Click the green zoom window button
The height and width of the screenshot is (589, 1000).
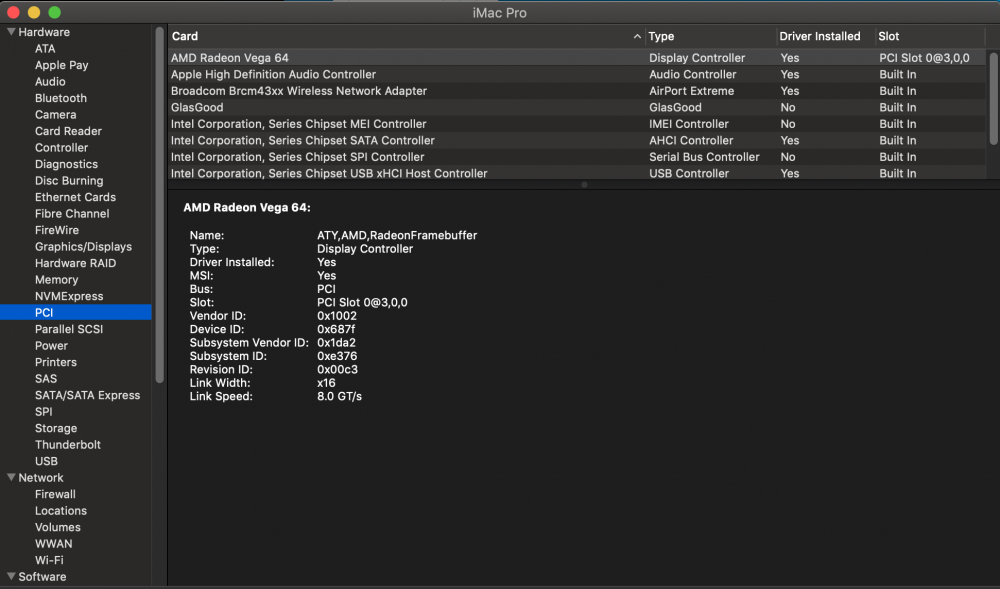pos(55,12)
